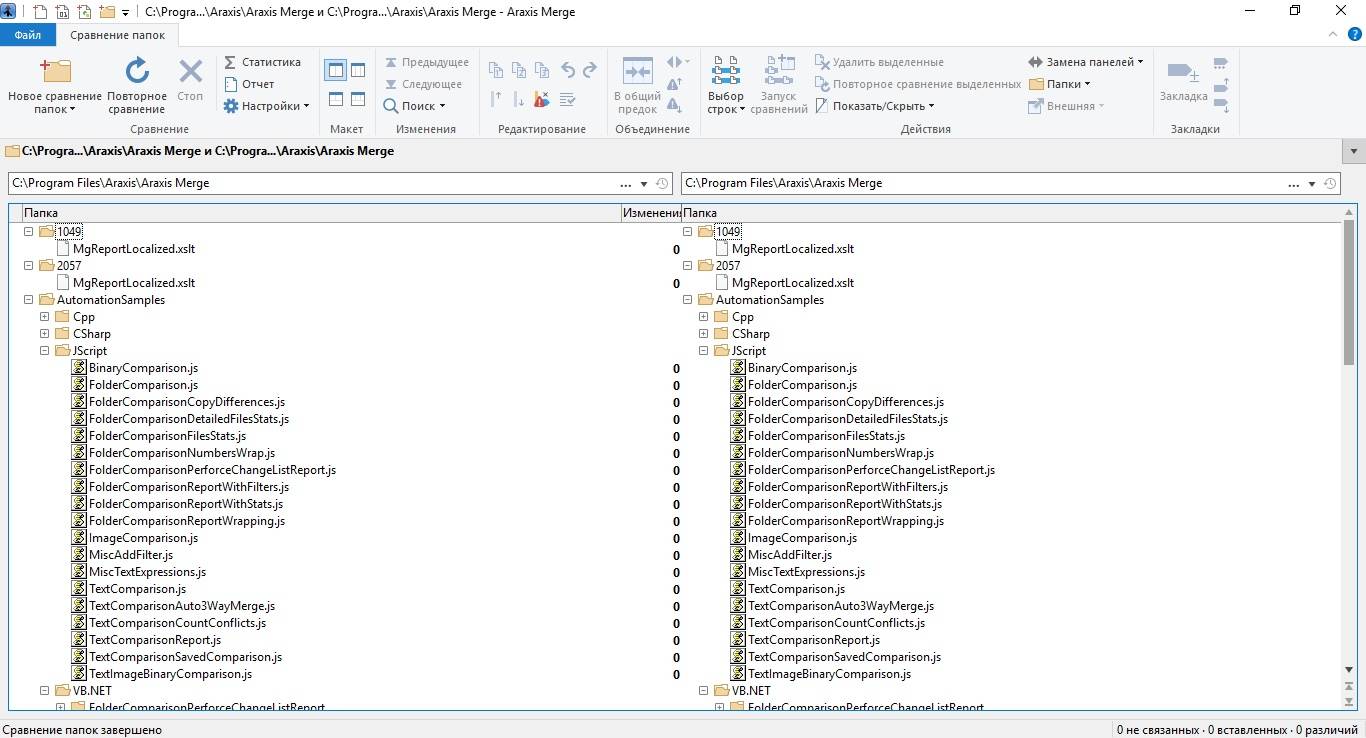Image resolution: width=1366 pixels, height=738 pixels.
Task: Open Замена панелей dropdown
Action: (1086, 62)
